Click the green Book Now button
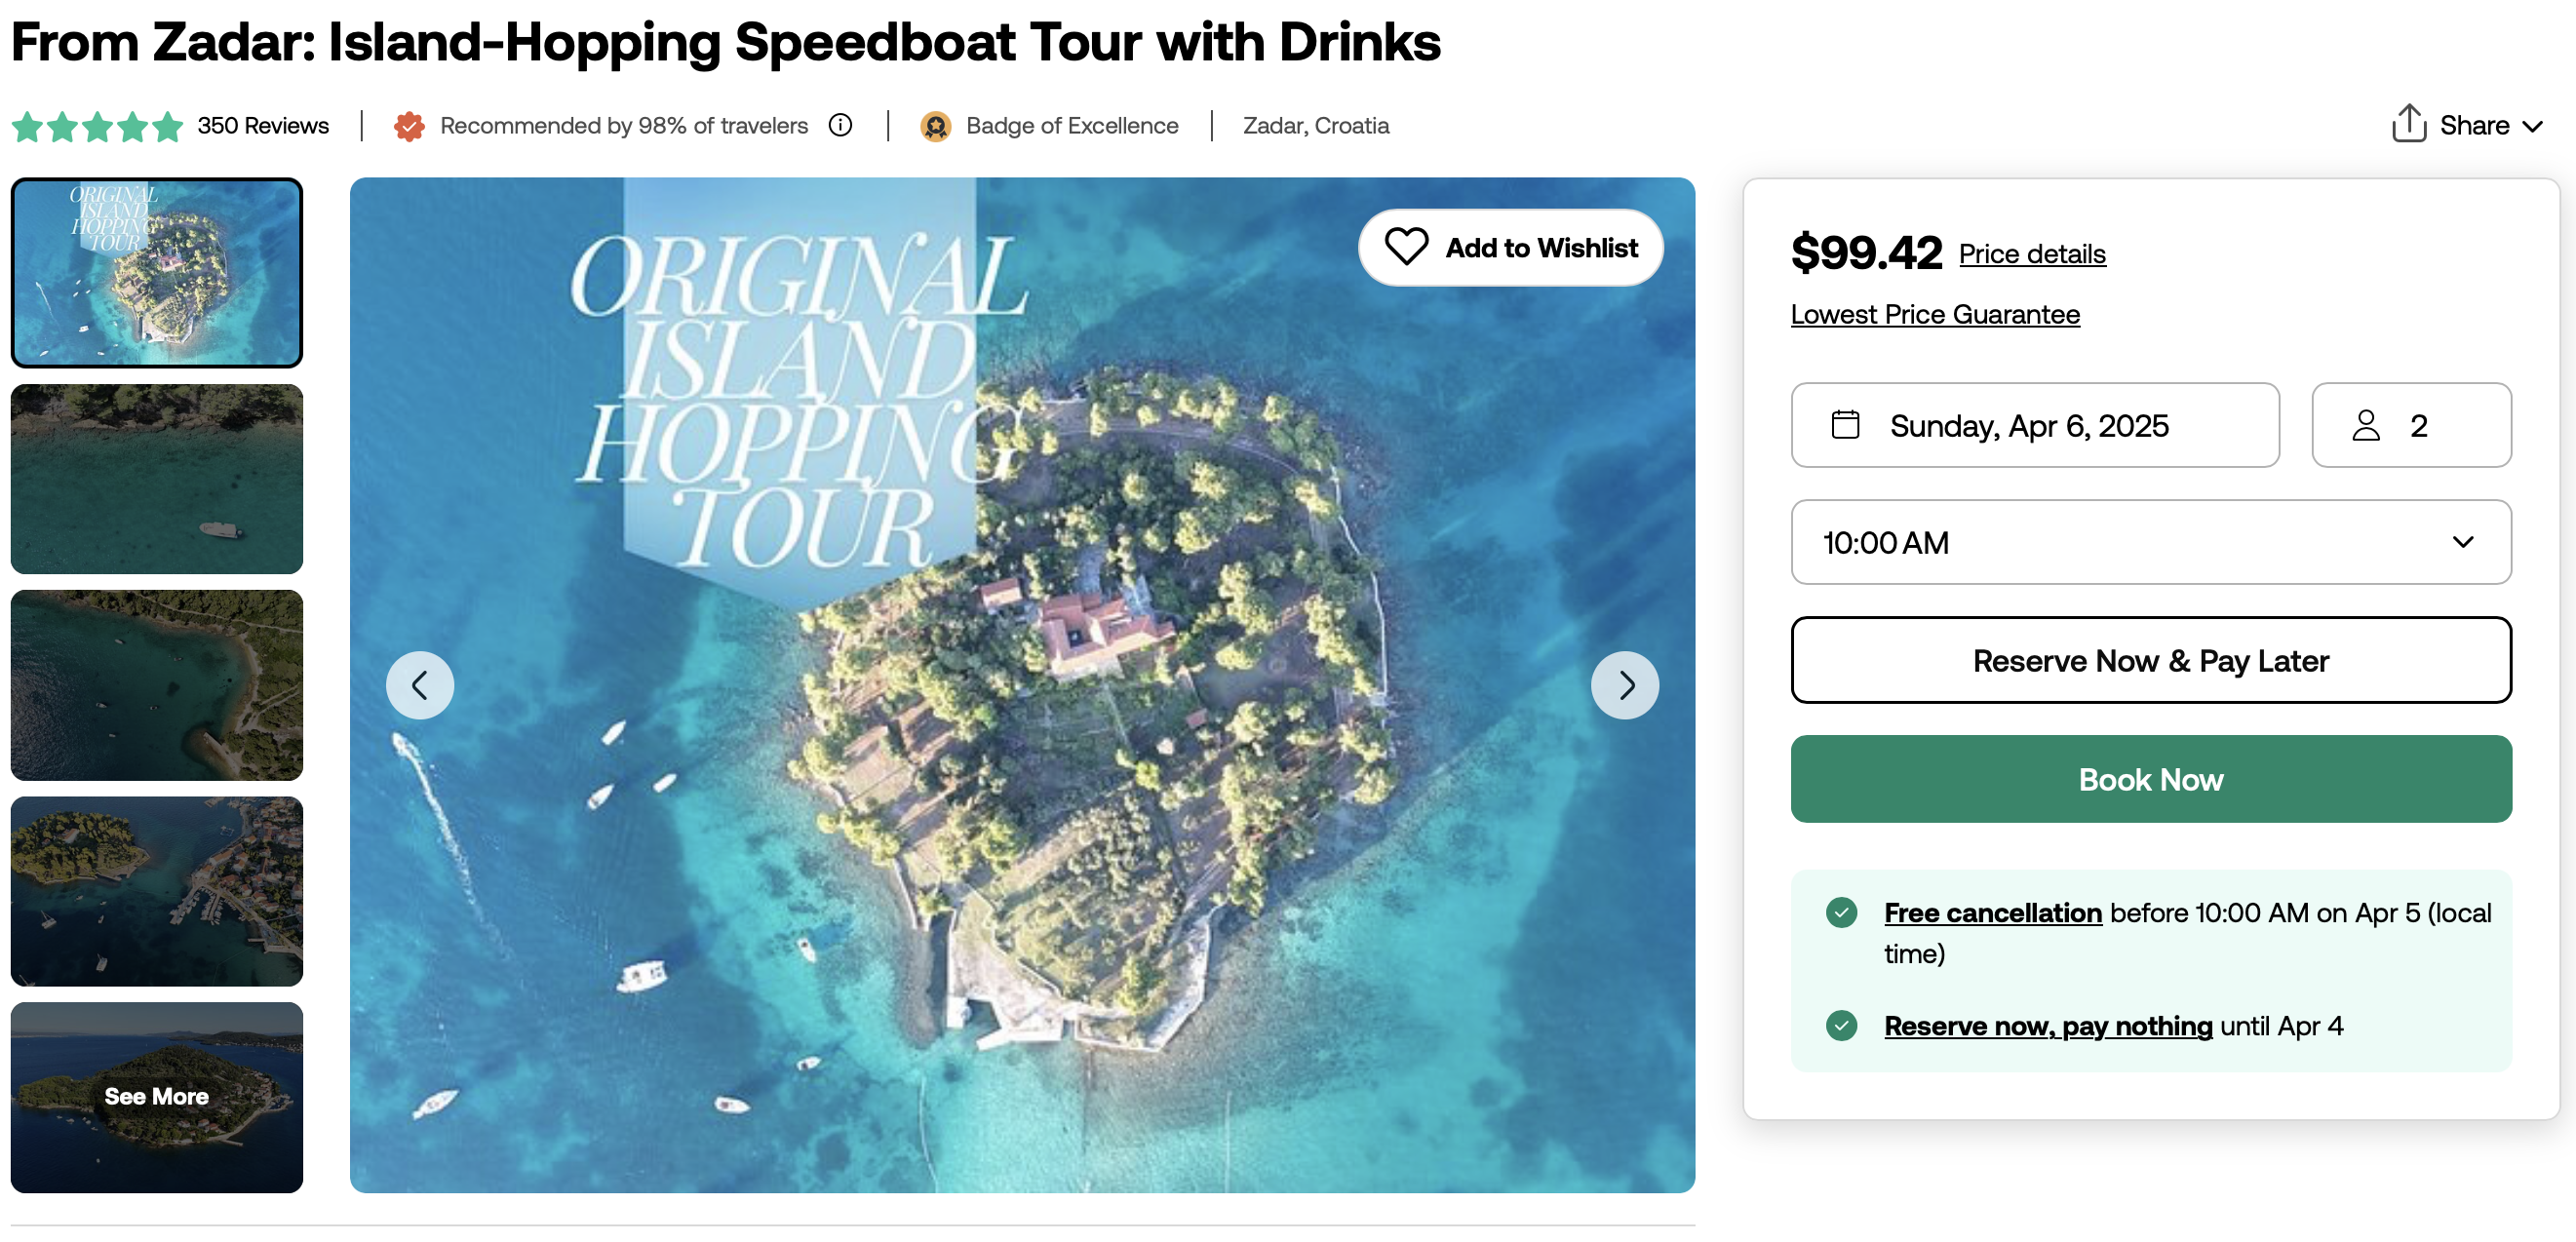The height and width of the screenshot is (1242, 2576). pyautogui.click(x=2150, y=779)
